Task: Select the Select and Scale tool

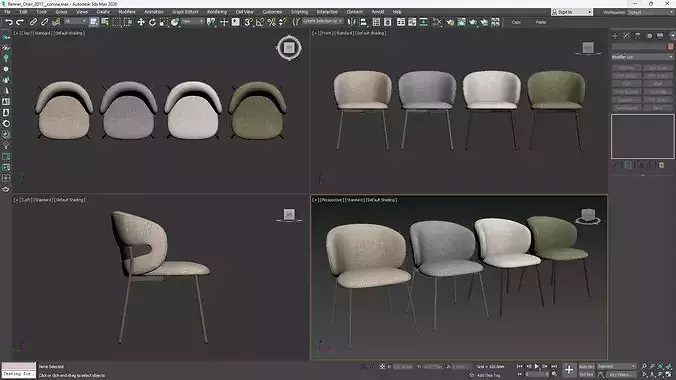Action: pos(163,22)
